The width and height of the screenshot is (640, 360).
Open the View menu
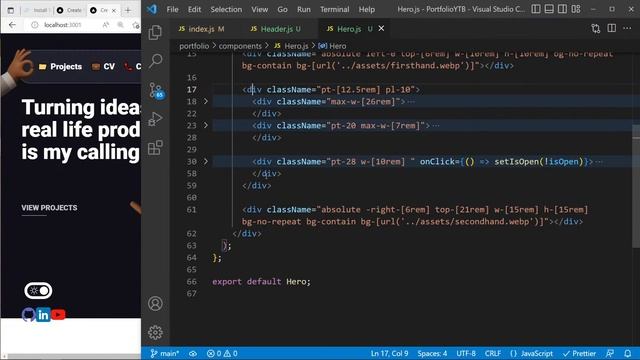[260, 9]
